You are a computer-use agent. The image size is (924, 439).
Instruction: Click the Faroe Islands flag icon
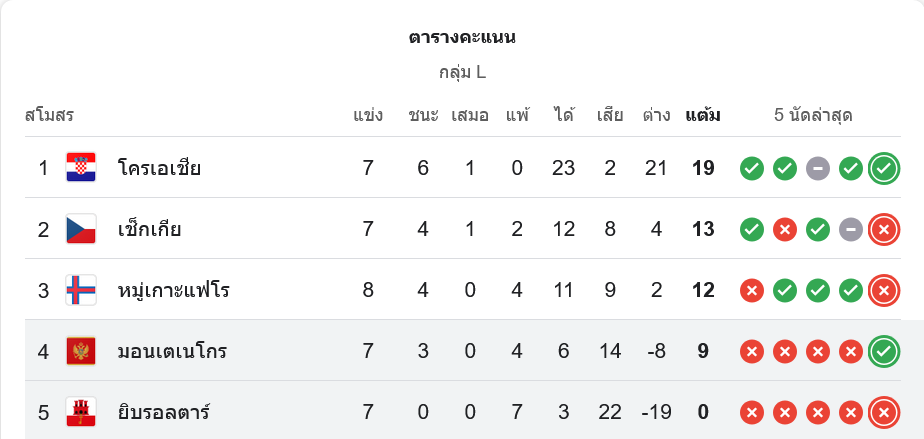pos(81,291)
